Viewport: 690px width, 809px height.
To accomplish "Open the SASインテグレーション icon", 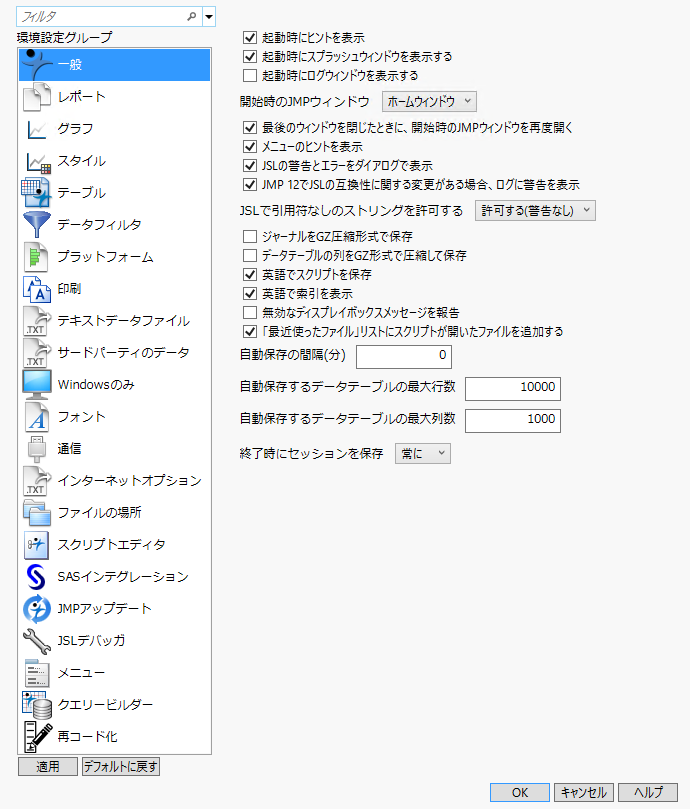I will pos(37,576).
